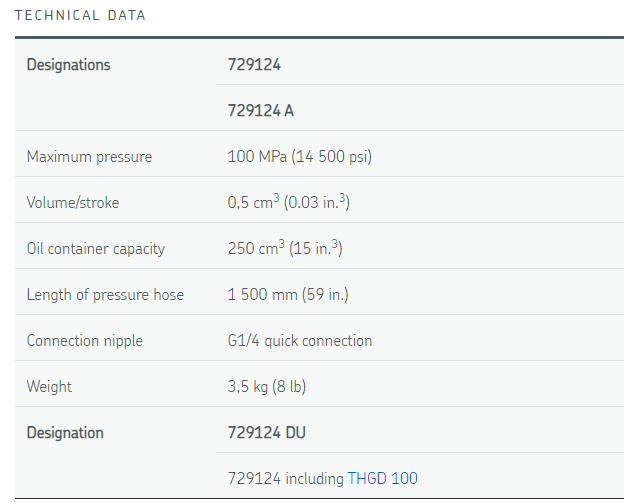
Task: Click the Weight row label
Action: (x=49, y=387)
